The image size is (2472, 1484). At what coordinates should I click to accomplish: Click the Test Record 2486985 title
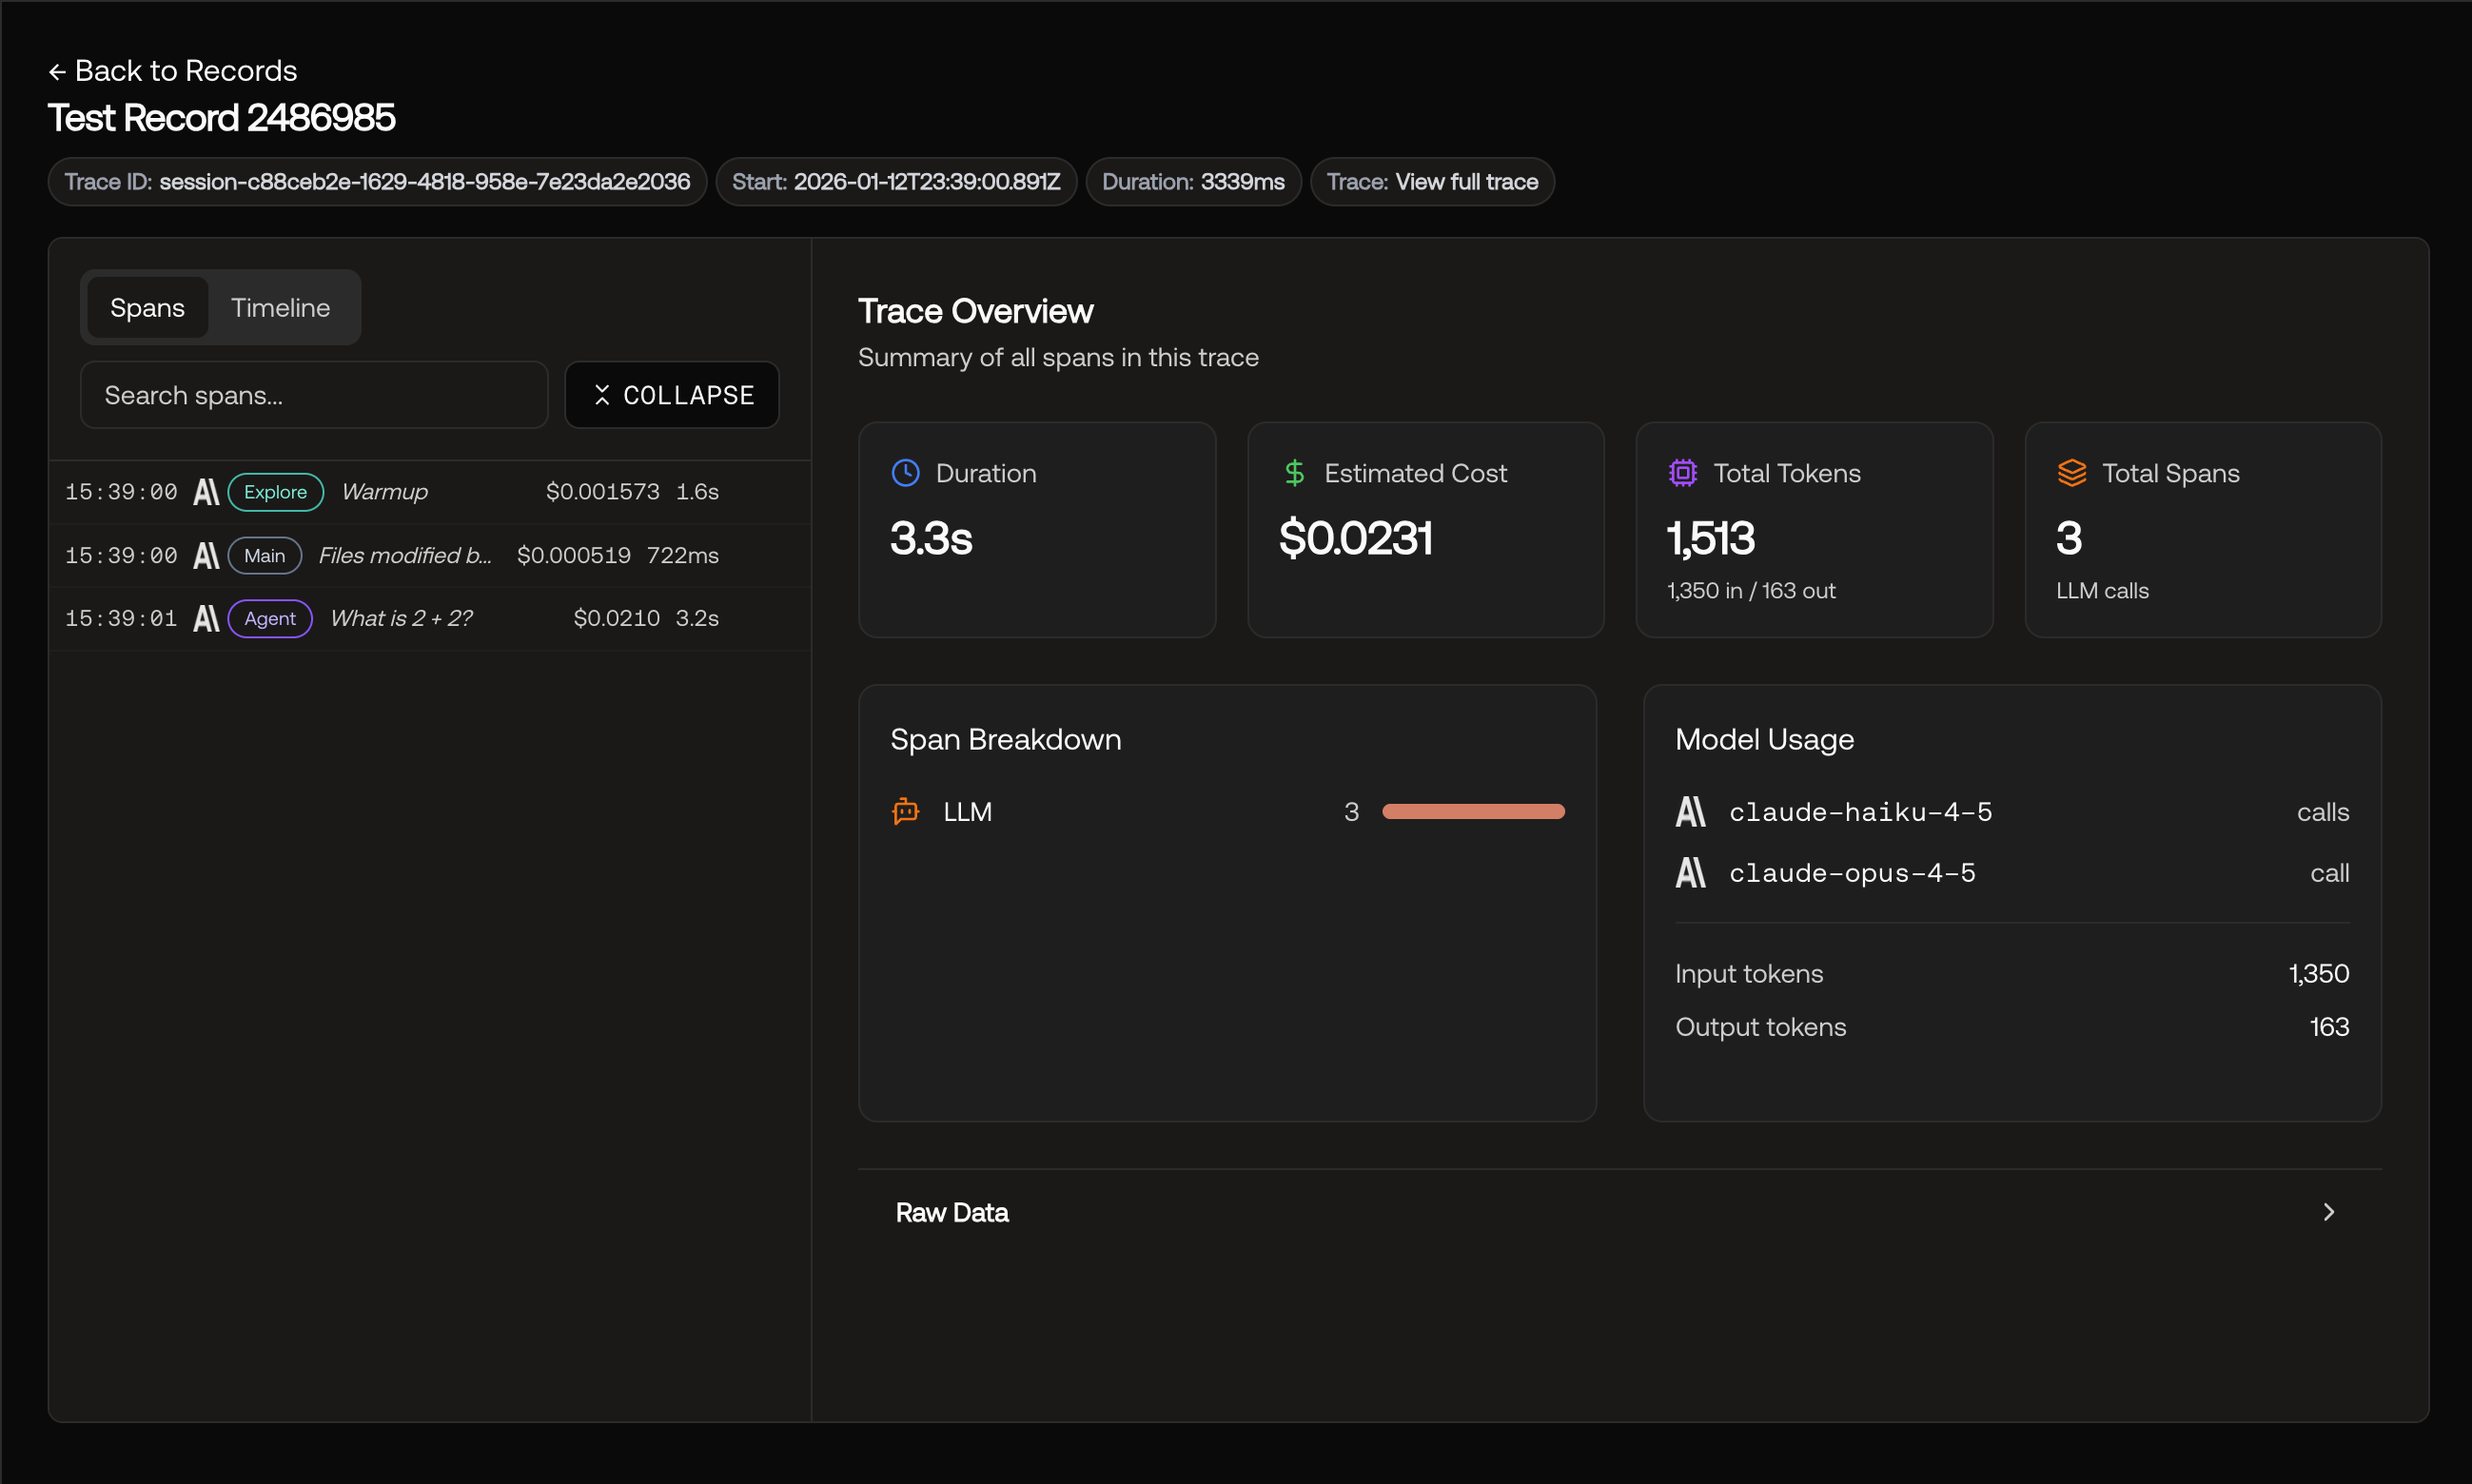point(222,118)
